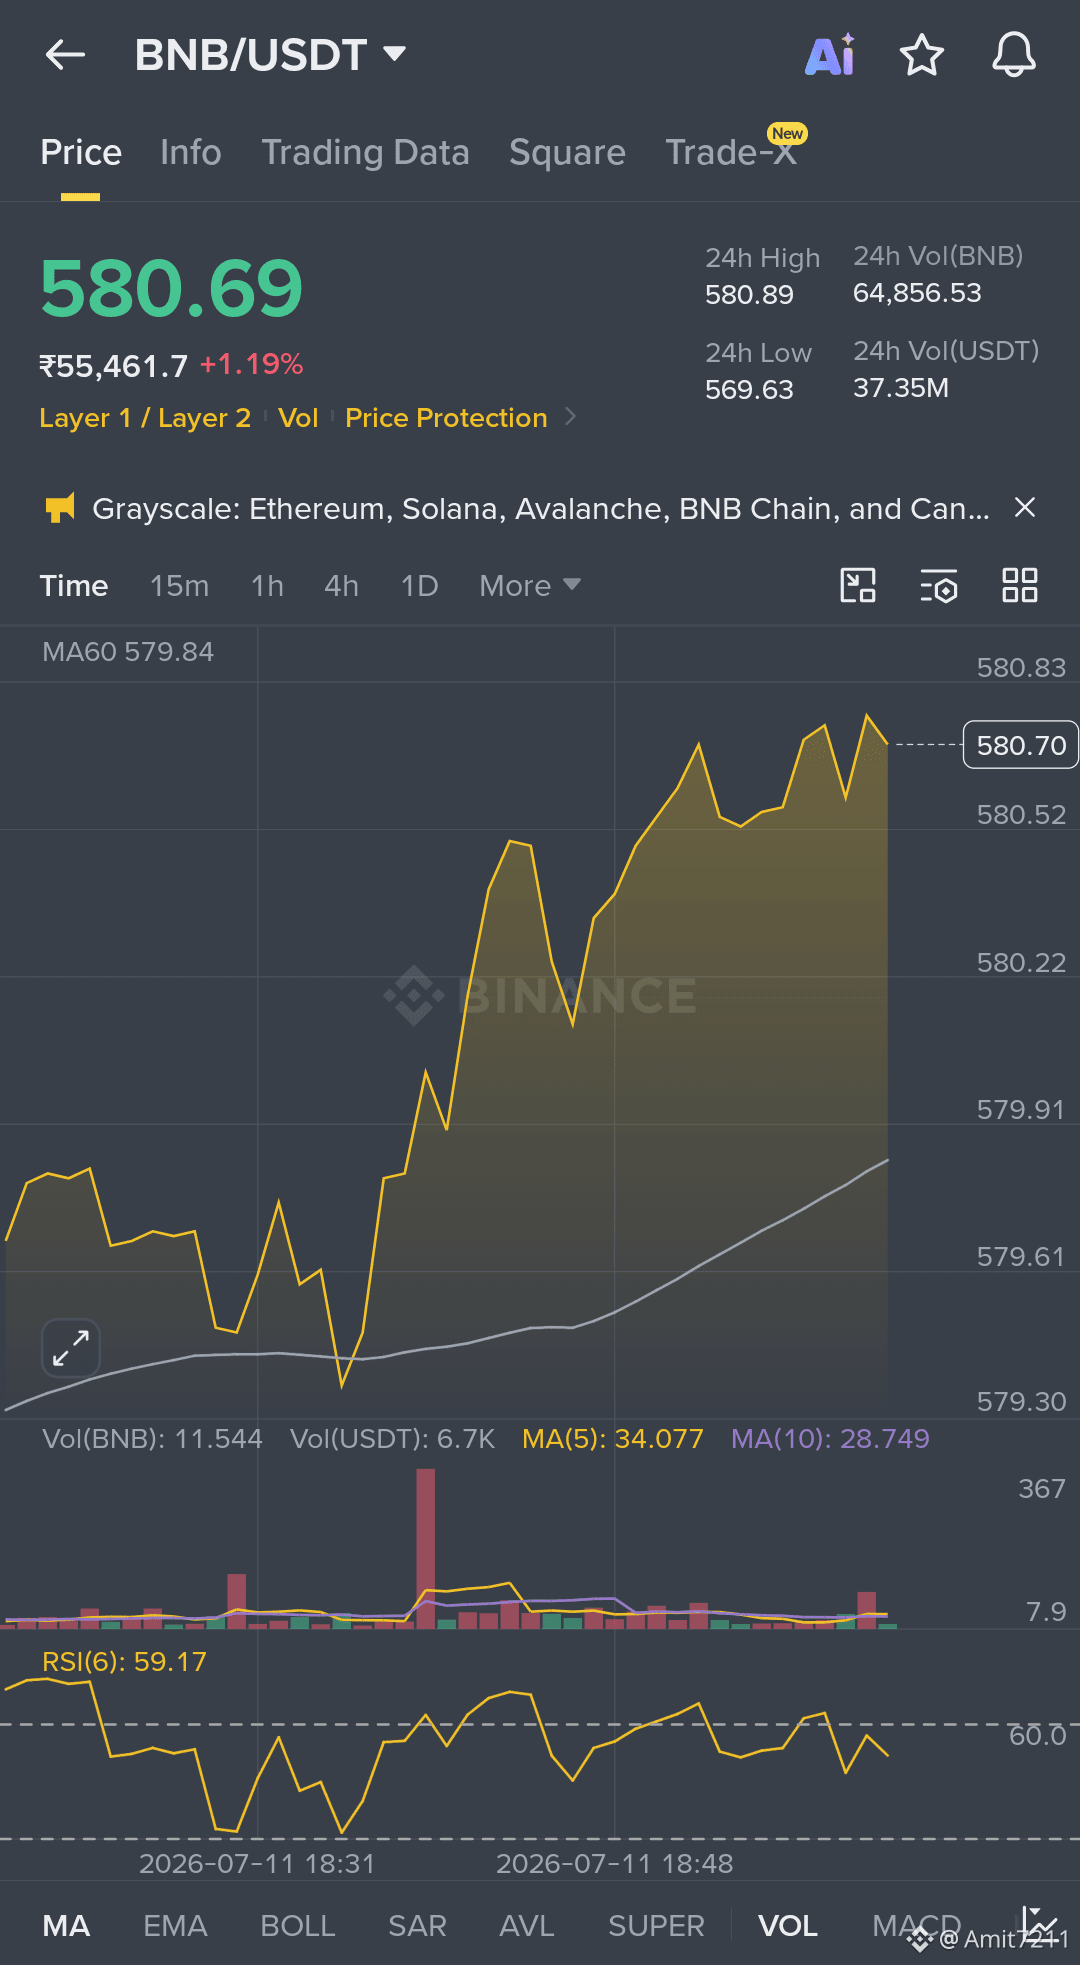Screen dimensions: 1080x1965
Task: Tap the MA(5): 34.077 volume label
Action: coord(613,1439)
